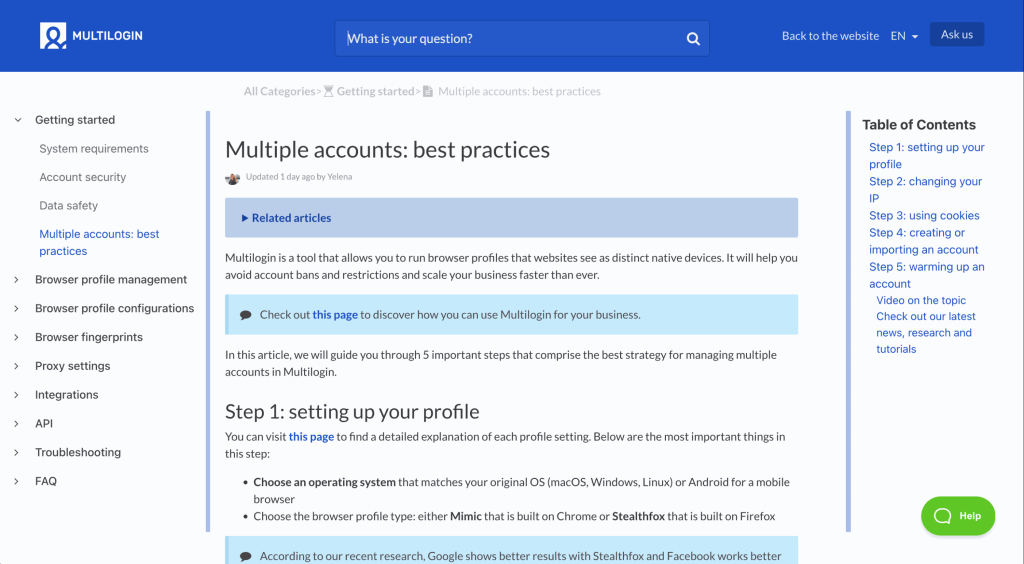Expand the API section chevron

click(x=16, y=424)
